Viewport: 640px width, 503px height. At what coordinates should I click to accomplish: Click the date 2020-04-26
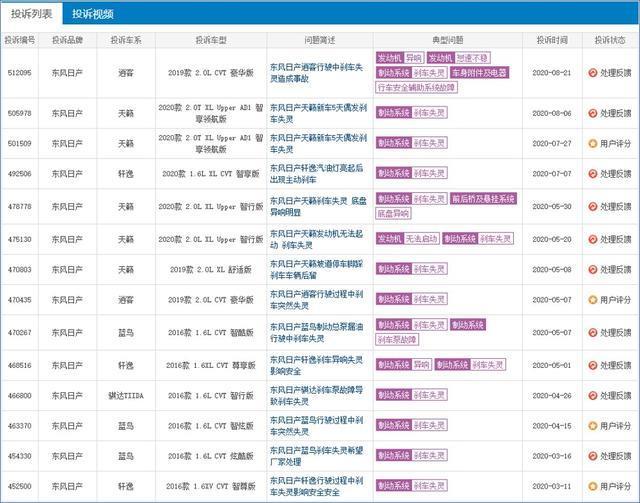pyautogui.click(x=552, y=396)
